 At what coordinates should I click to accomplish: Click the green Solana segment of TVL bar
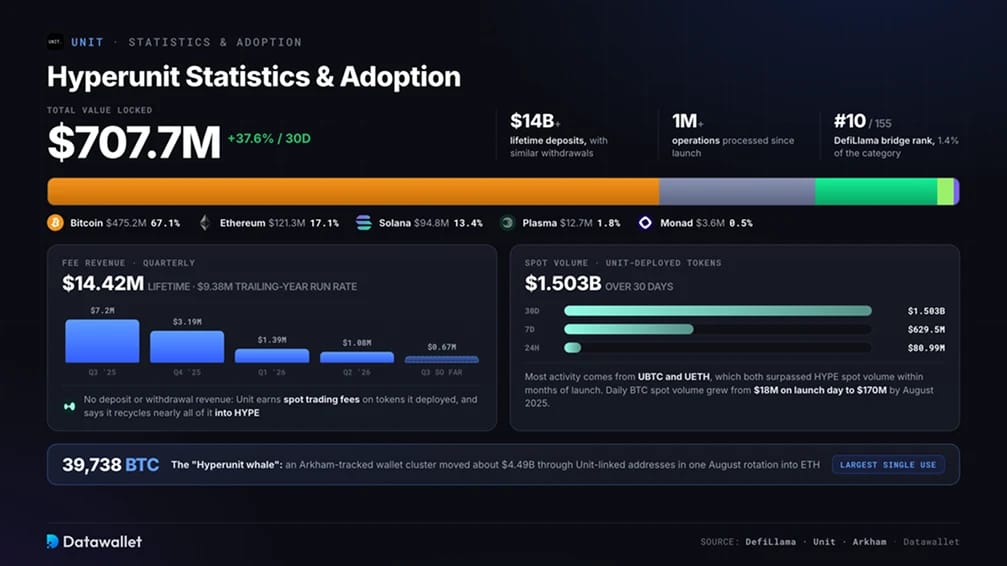point(876,191)
